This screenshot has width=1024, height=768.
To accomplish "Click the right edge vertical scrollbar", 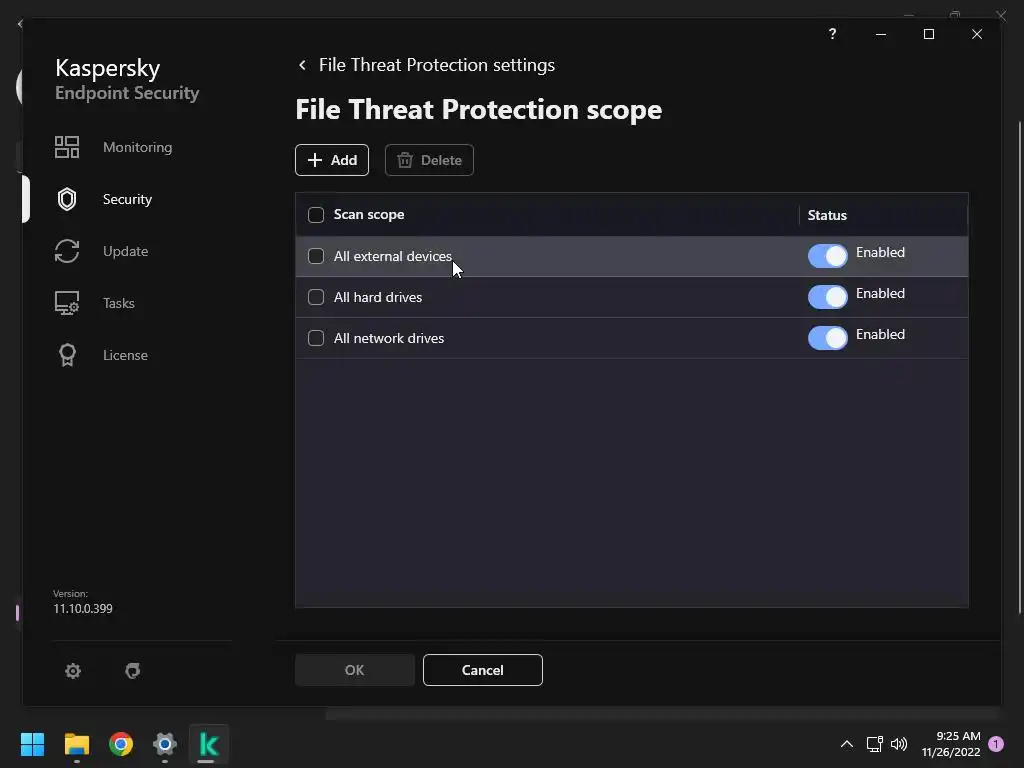I will 1019,366.
